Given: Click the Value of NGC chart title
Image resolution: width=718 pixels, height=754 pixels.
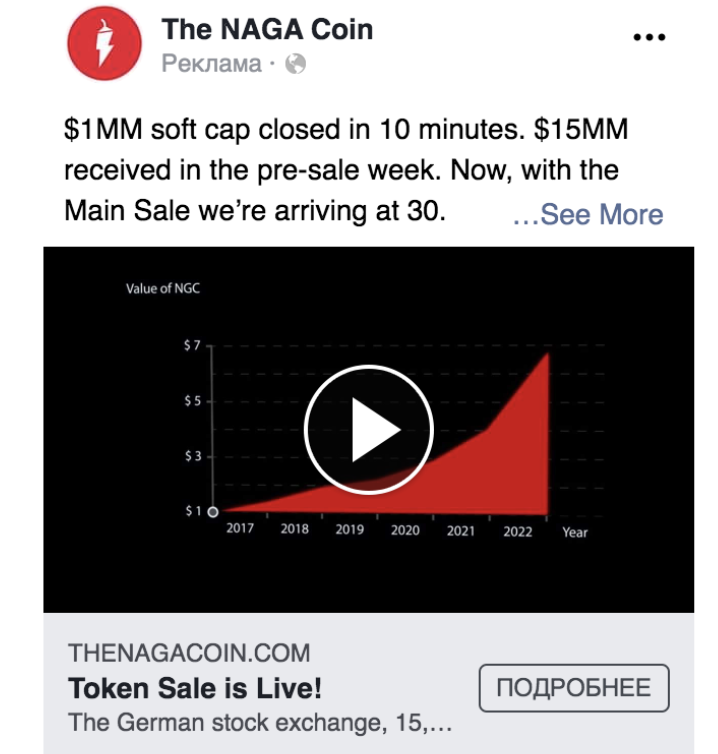Looking at the screenshot, I should click(x=163, y=289).
